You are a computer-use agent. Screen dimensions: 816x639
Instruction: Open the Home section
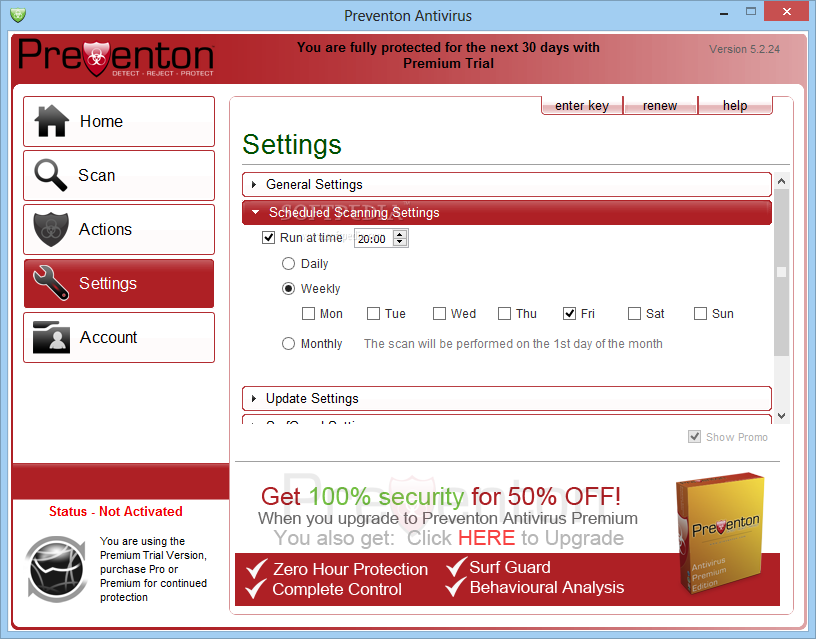119,121
